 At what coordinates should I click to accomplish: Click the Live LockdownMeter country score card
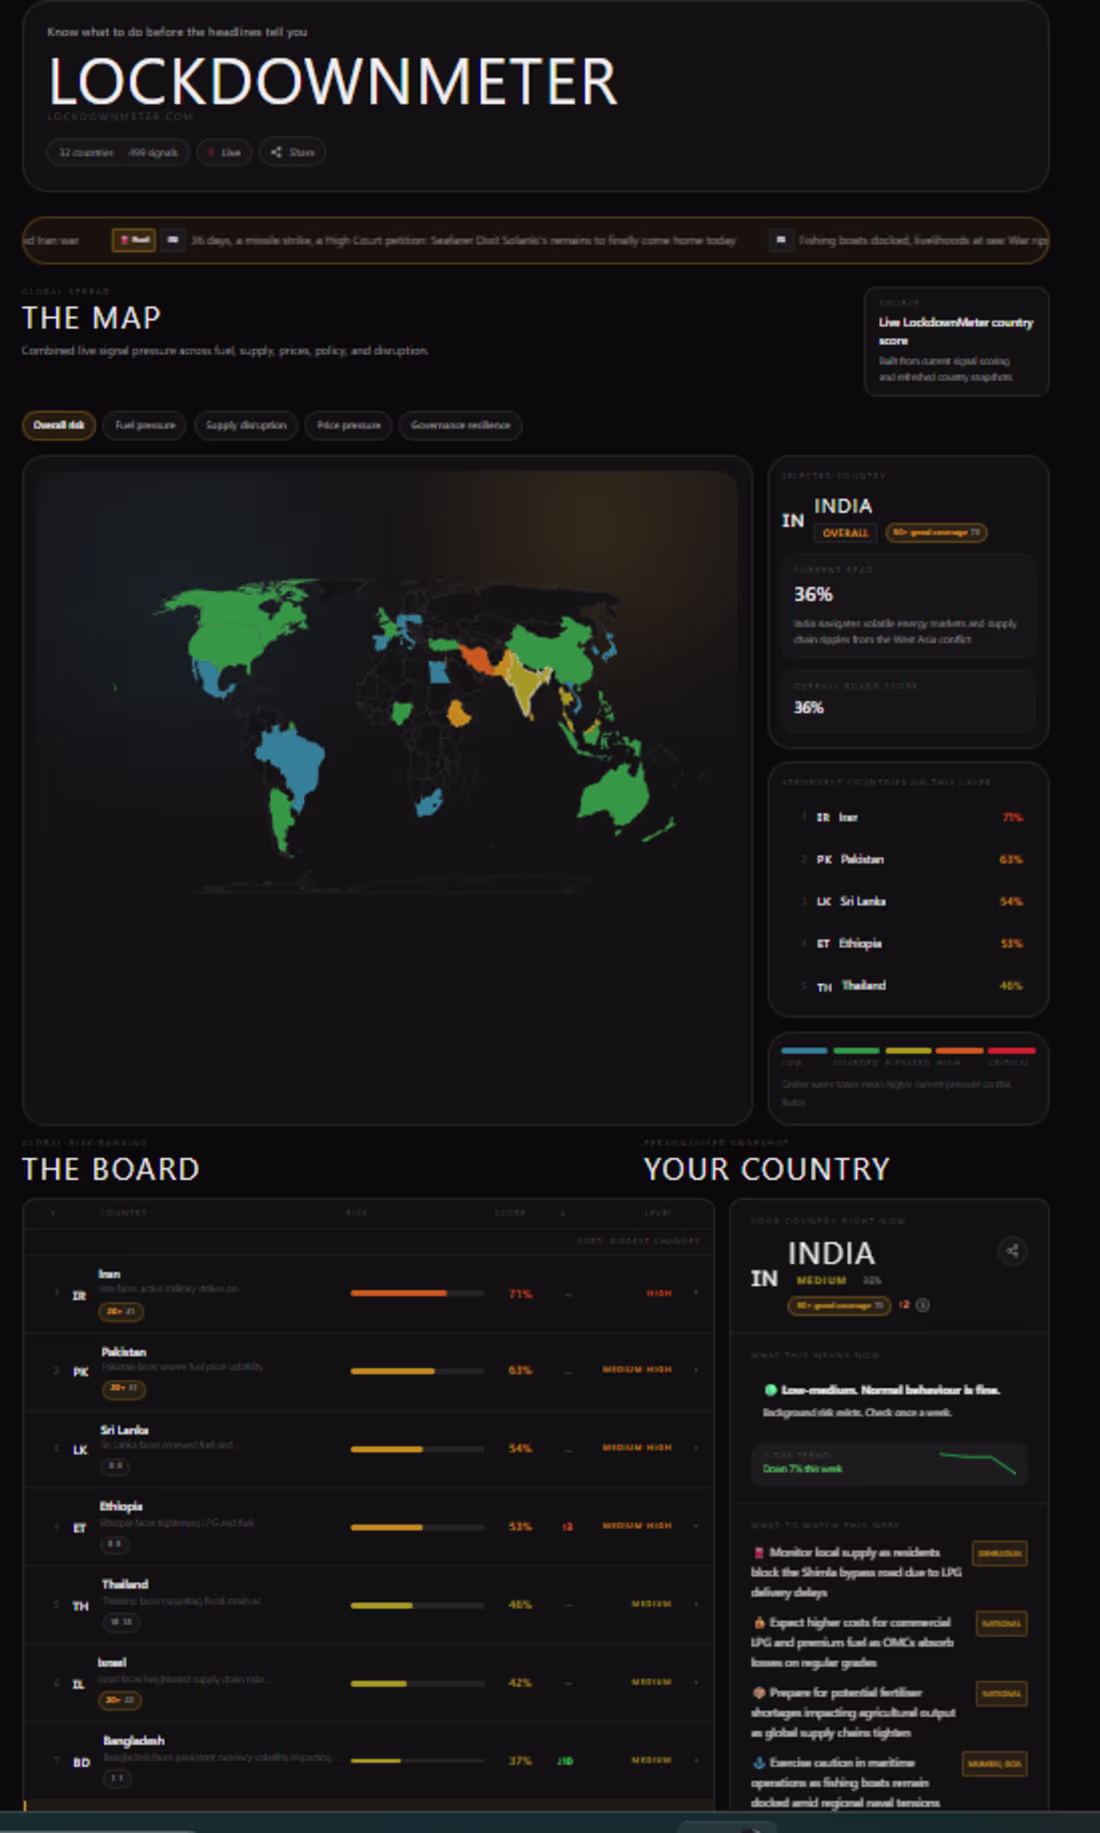click(956, 342)
